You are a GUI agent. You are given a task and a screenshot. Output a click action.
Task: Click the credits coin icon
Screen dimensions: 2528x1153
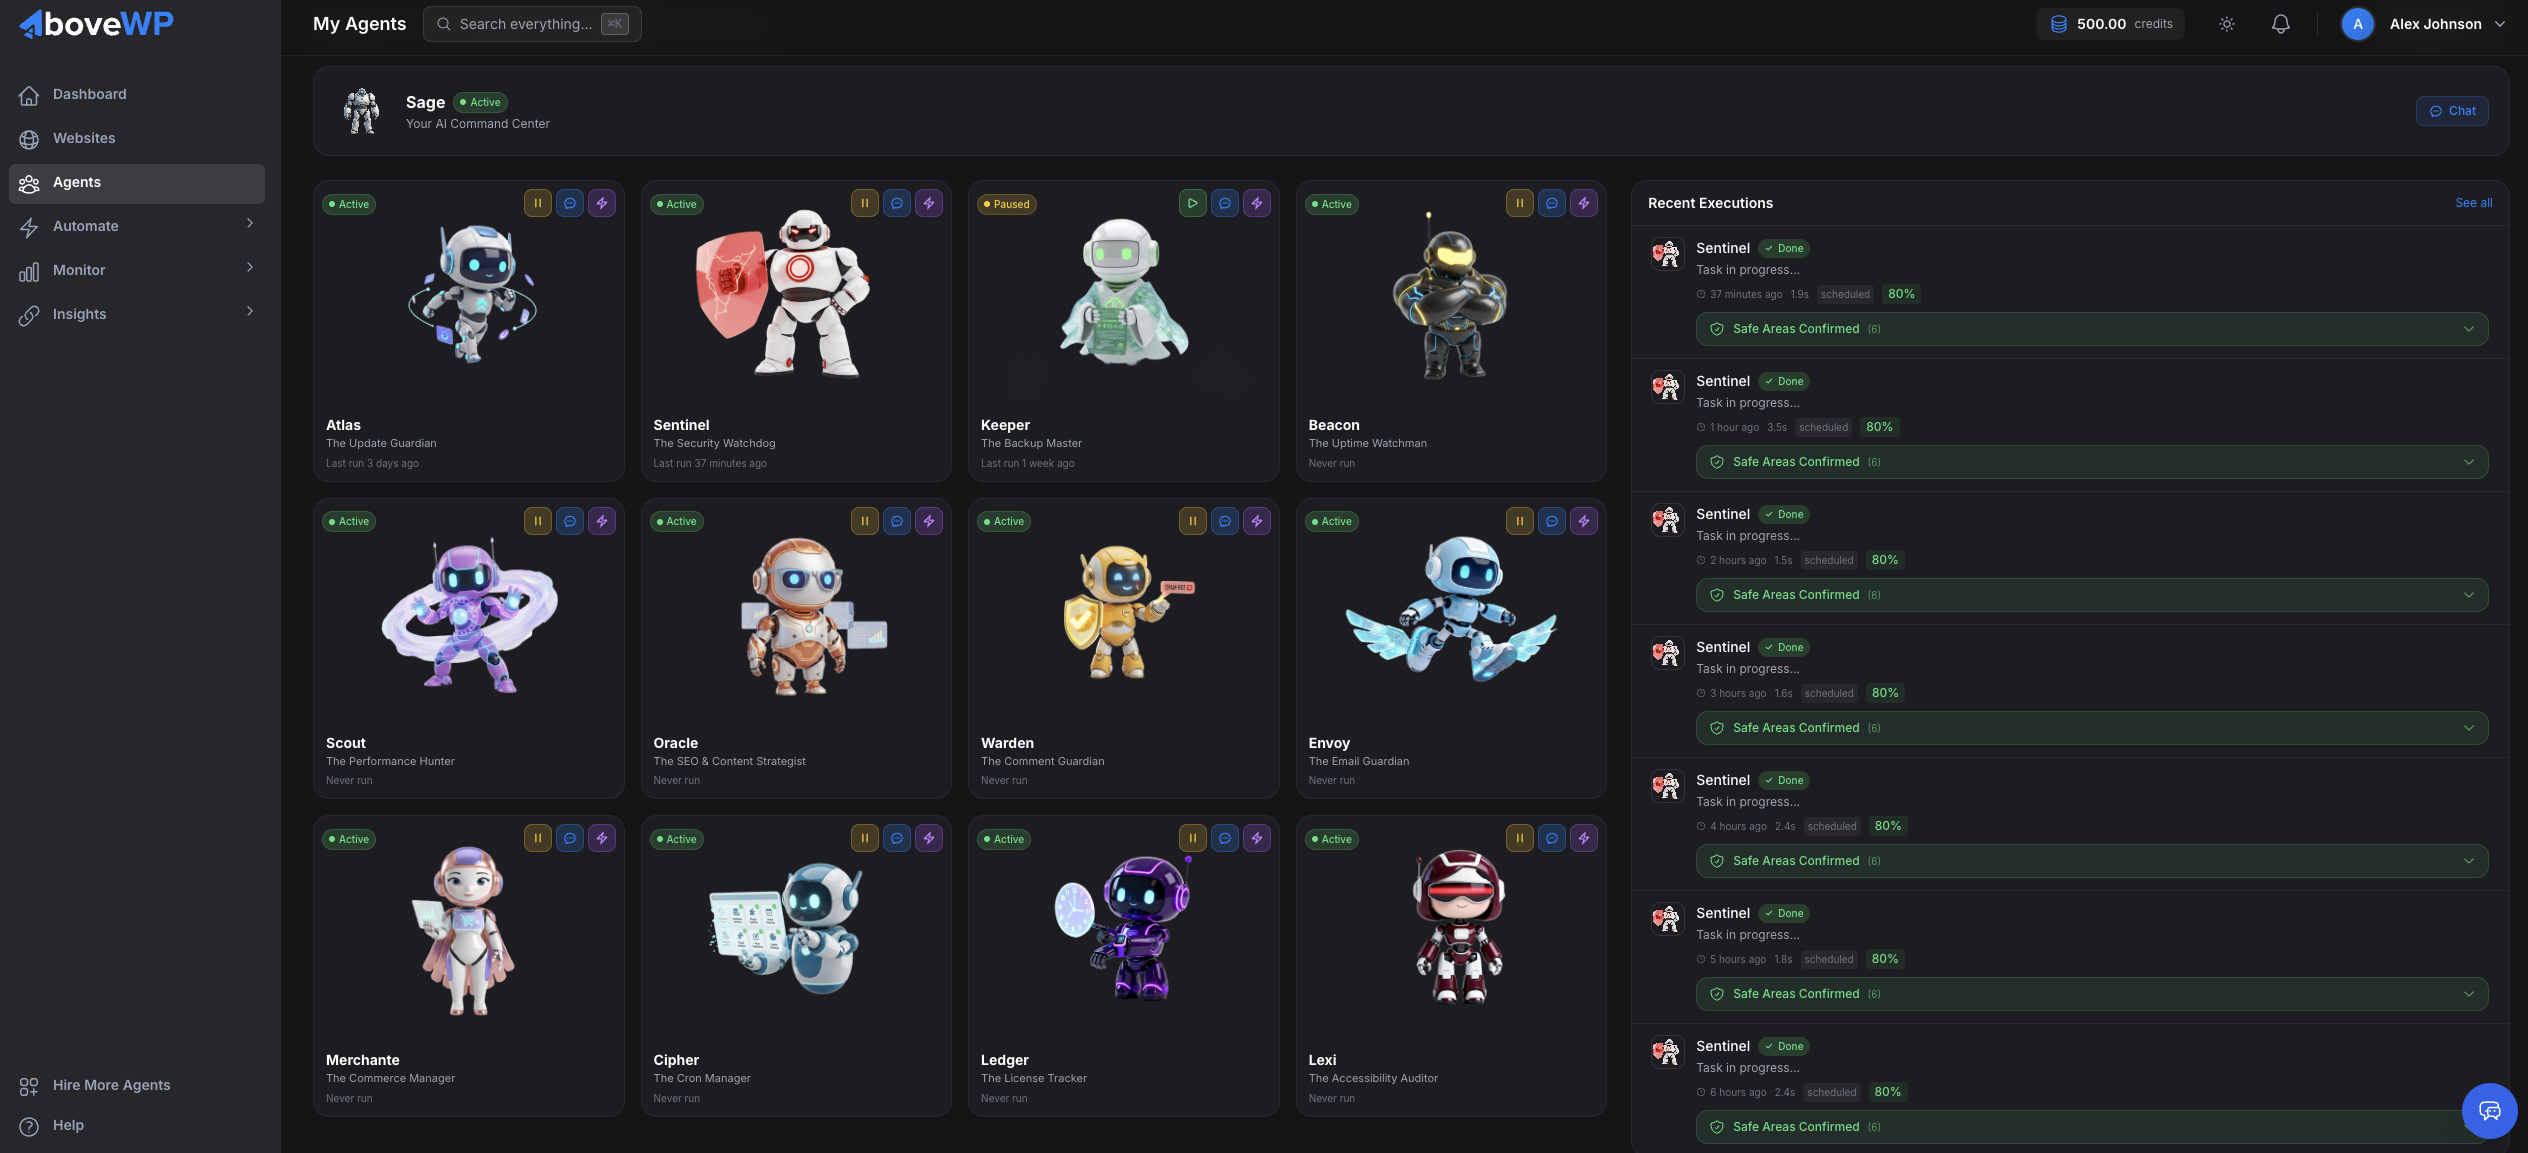coord(2059,23)
